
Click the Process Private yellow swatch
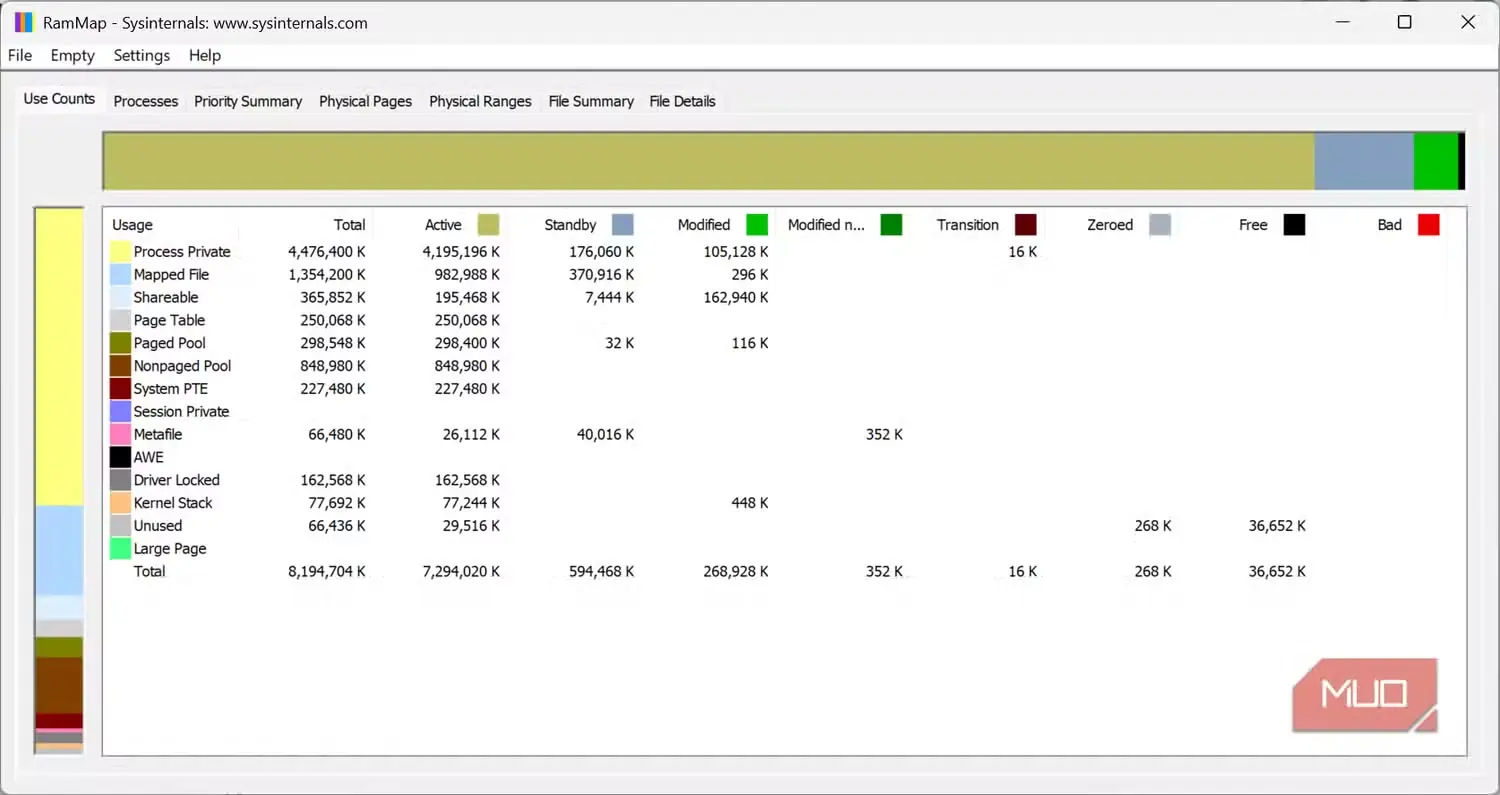(120, 252)
